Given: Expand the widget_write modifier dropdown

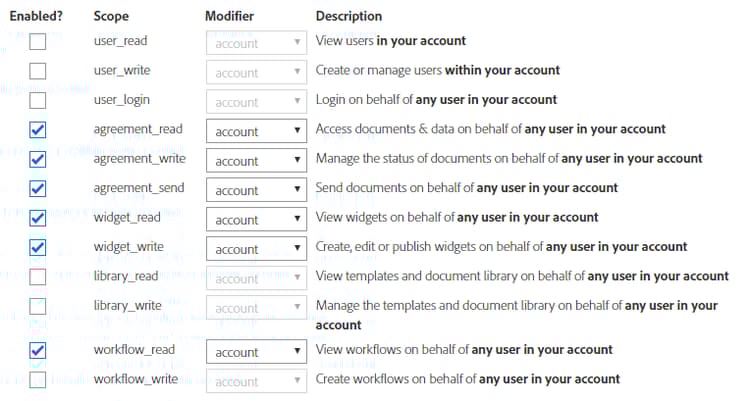Looking at the screenshot, I should [x=256, y=249].
